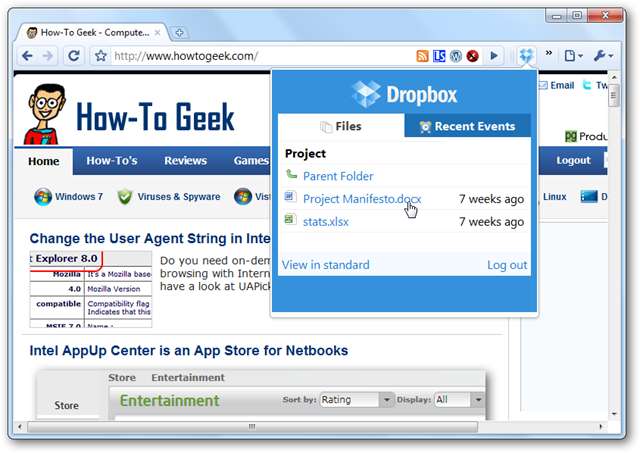Viewport: 640px width, 453px height.
Task: Open Viruses & Spyware category
Action: coord(179,197)
